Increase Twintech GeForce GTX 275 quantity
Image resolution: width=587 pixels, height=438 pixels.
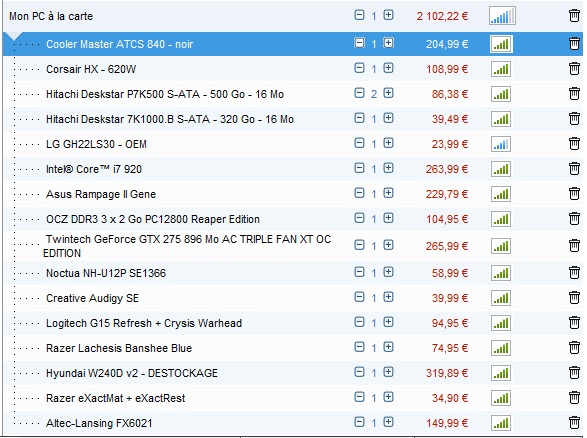388,245
